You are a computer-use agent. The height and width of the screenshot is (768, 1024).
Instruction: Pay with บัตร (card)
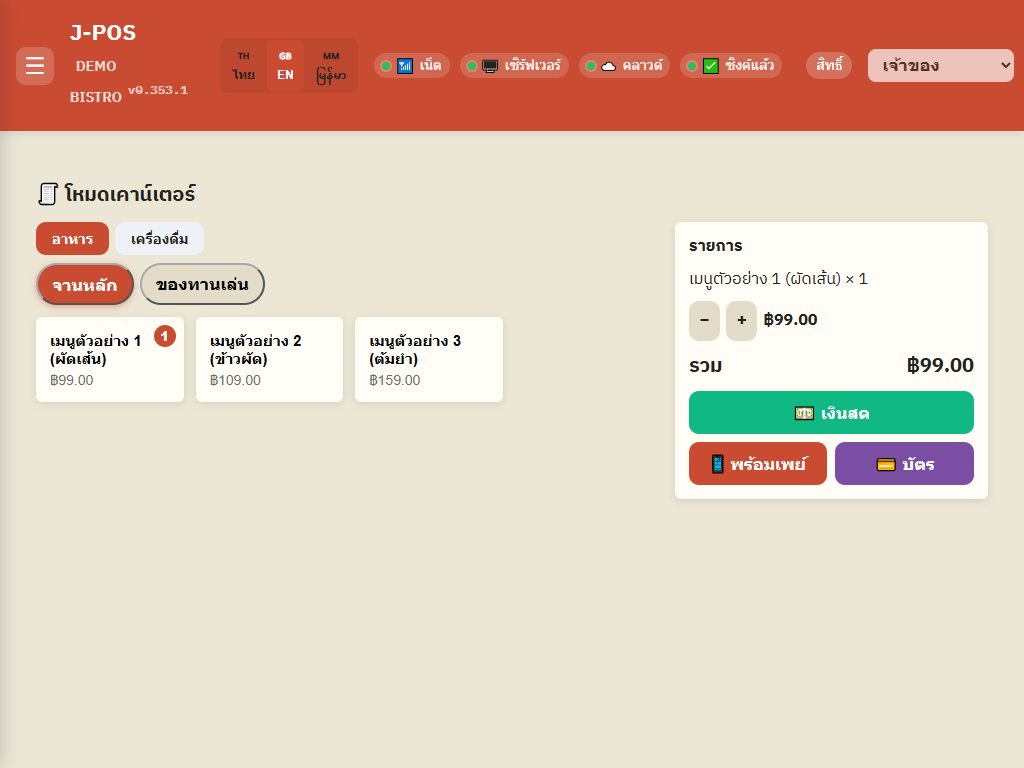point(904,464)
